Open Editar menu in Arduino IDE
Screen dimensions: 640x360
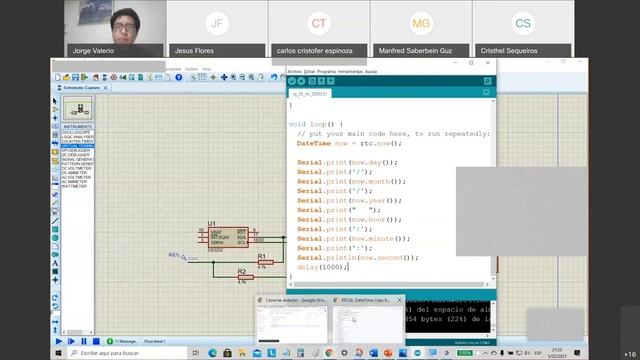309,71
